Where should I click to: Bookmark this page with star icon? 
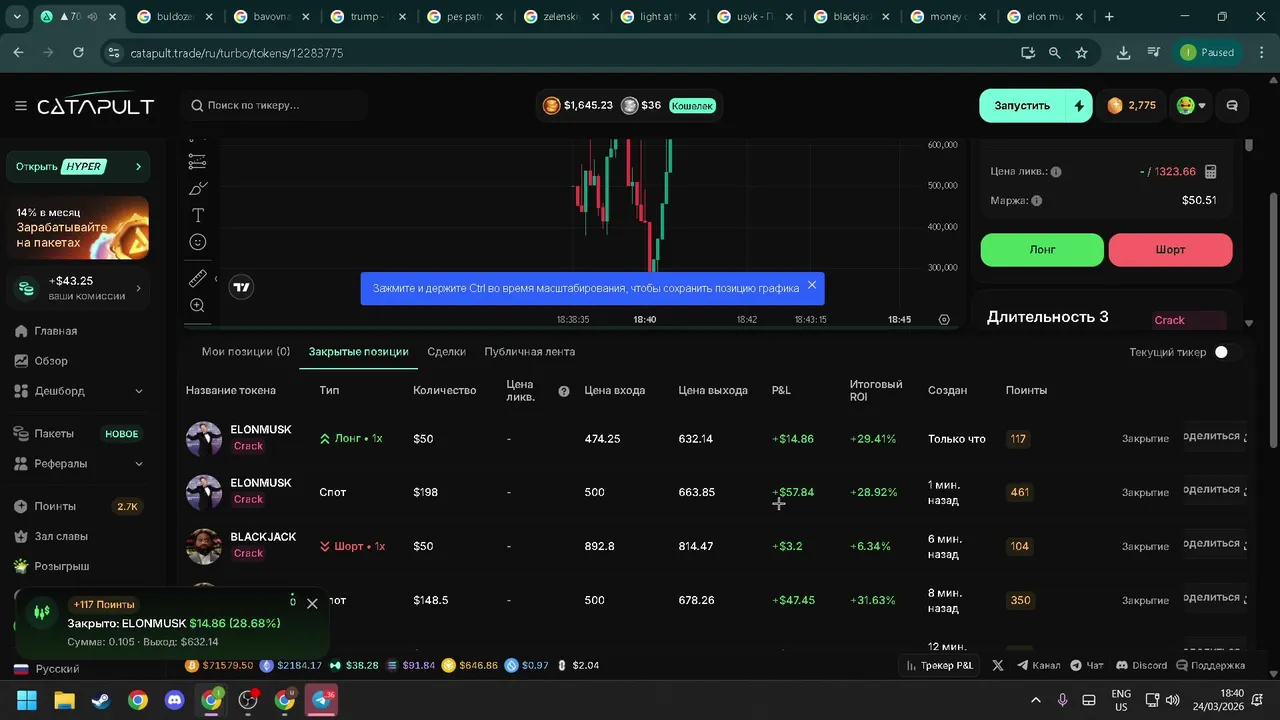(1081, 53)
